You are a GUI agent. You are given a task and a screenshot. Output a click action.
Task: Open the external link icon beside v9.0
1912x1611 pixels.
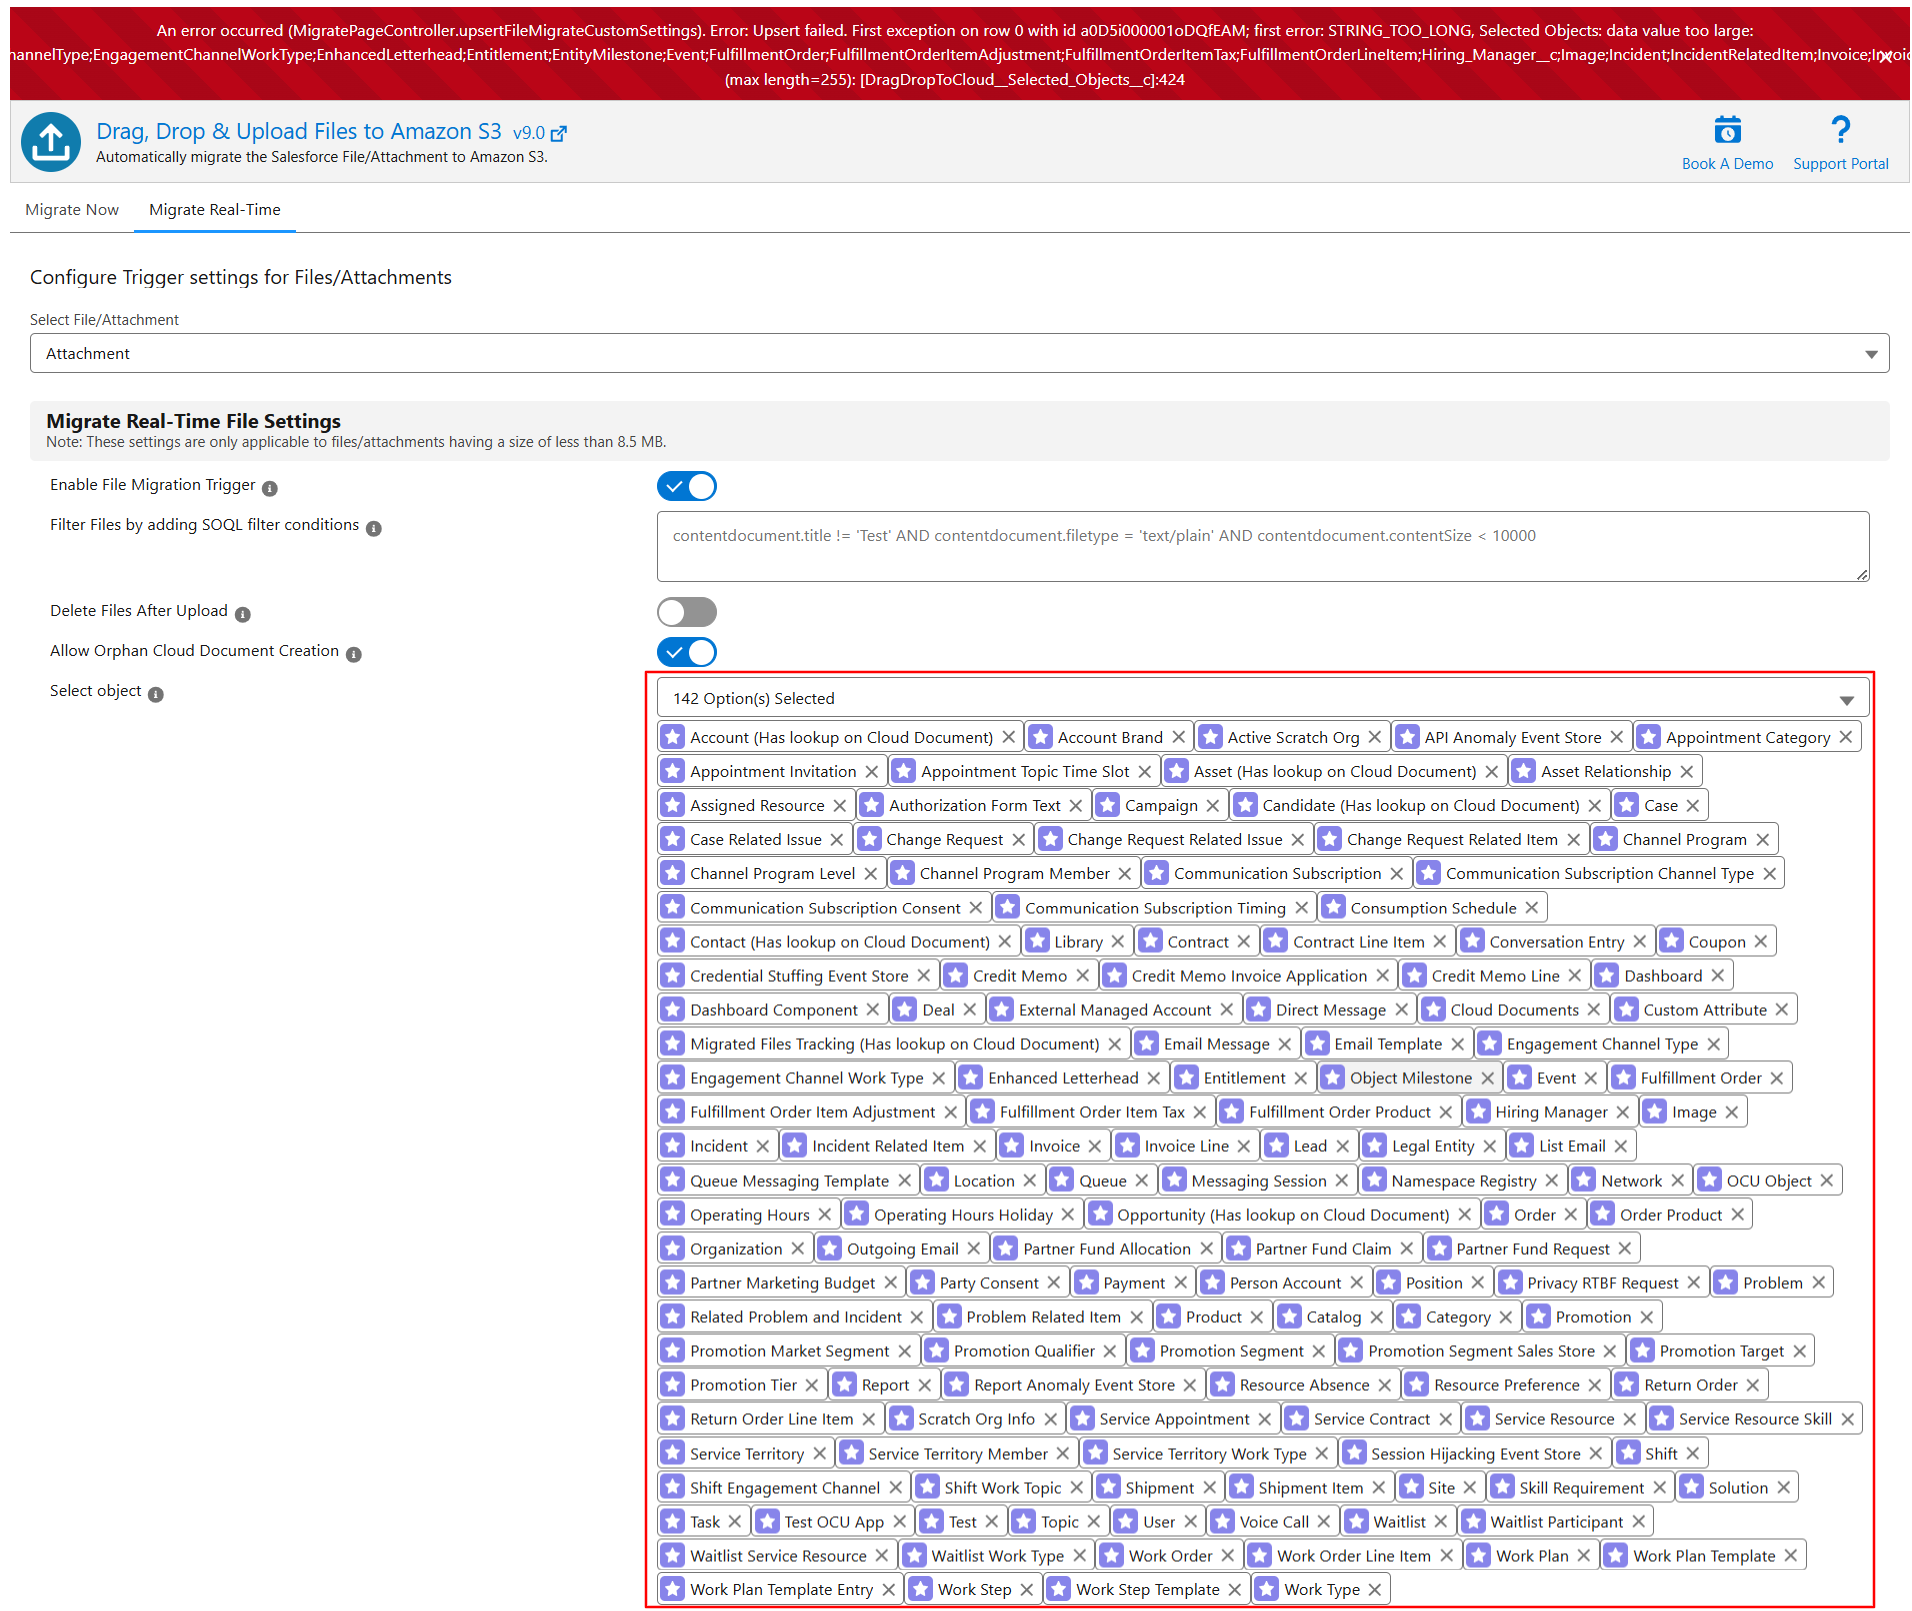tap(559, 133)
